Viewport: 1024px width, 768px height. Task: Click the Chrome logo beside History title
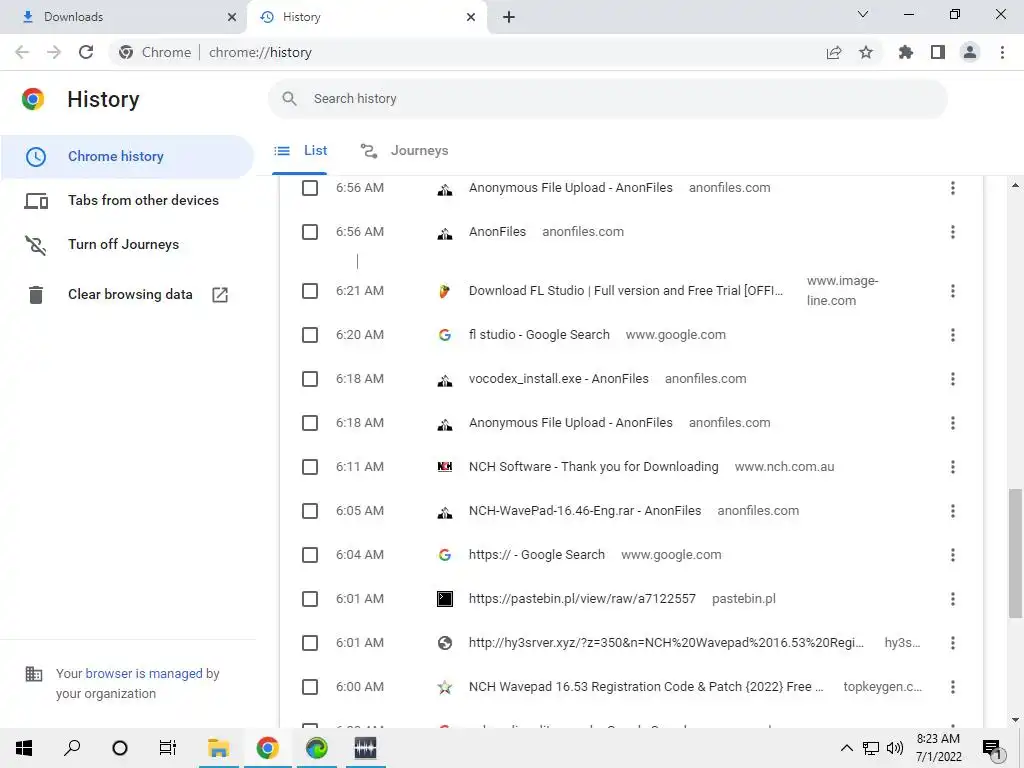click(33, 99)
